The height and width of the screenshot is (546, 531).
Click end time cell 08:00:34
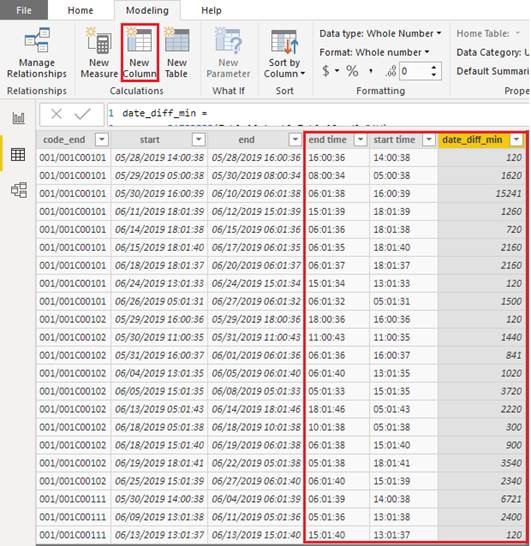click(327, 176)
